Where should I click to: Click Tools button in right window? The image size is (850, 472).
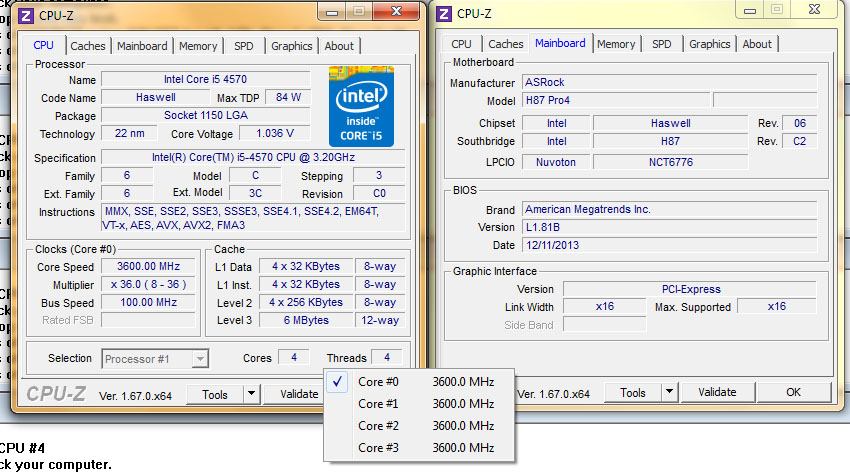click(633, 392)
